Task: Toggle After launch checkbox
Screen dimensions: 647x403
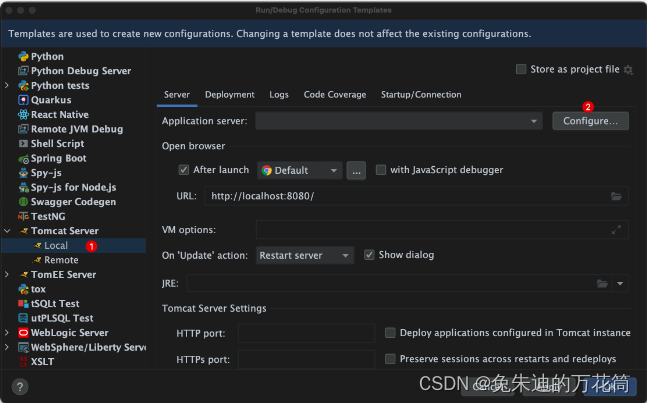Action: (184, 170)
